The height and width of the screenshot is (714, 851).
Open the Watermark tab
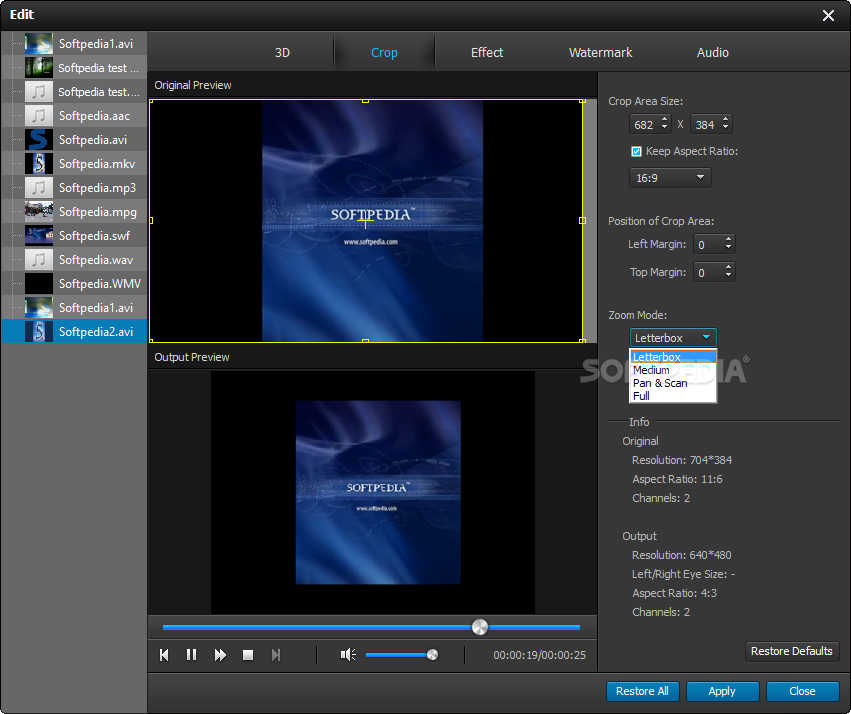coord(600,53)
